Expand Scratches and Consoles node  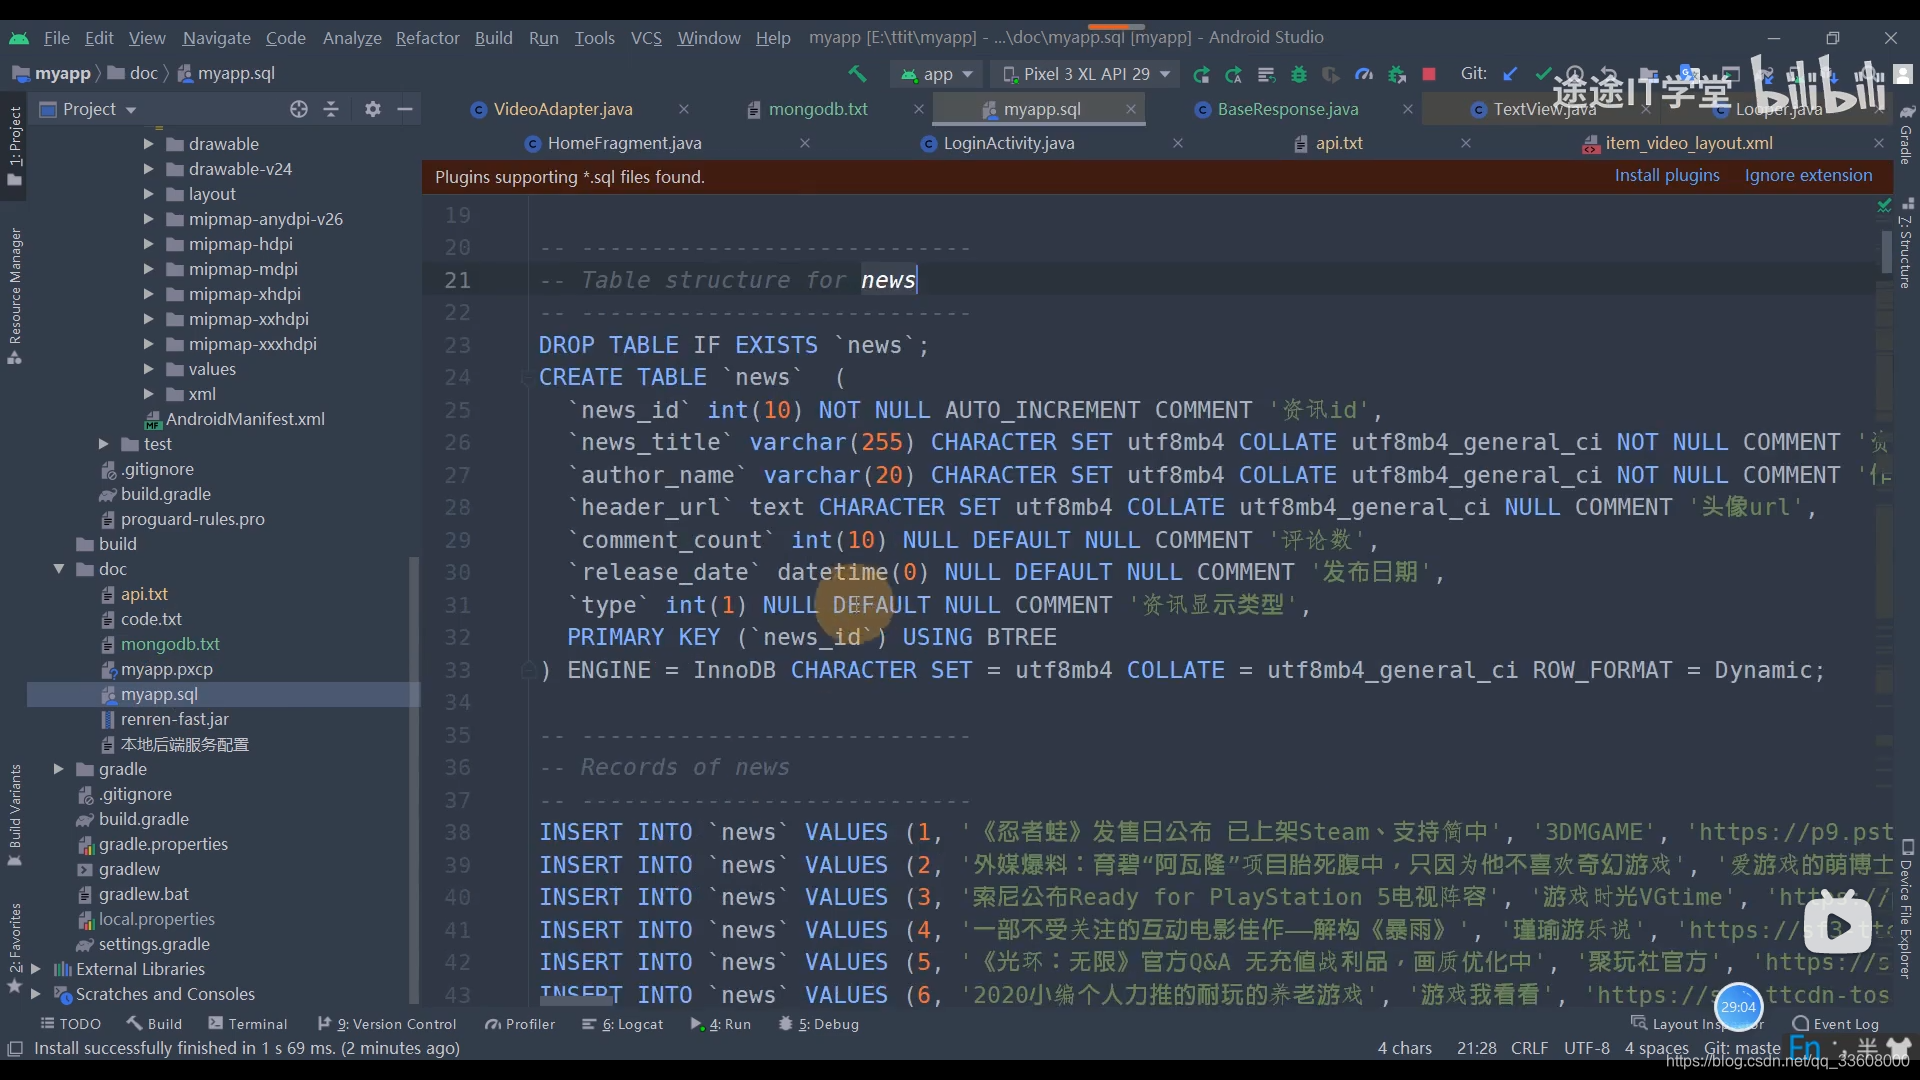click(x=36, y=994)
